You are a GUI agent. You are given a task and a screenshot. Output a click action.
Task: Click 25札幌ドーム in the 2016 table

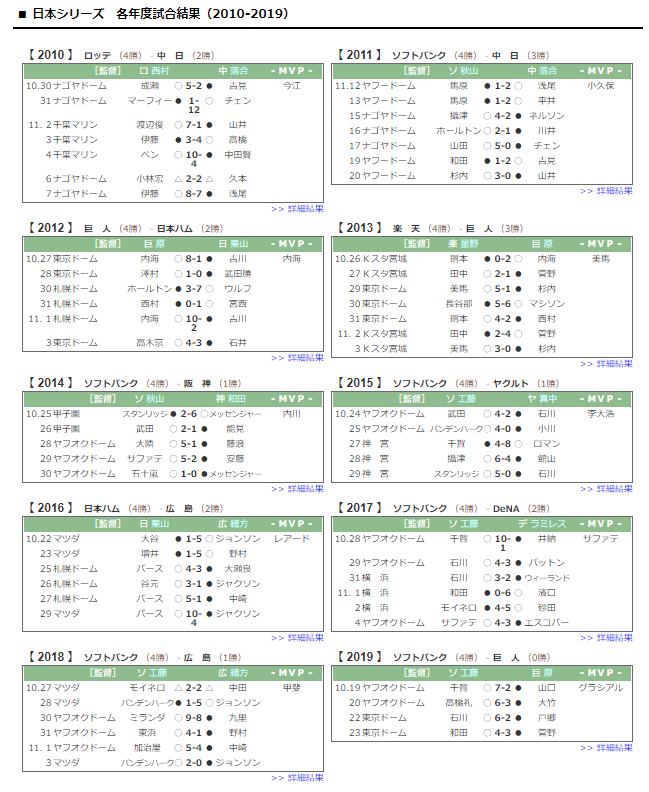point(69,569)
